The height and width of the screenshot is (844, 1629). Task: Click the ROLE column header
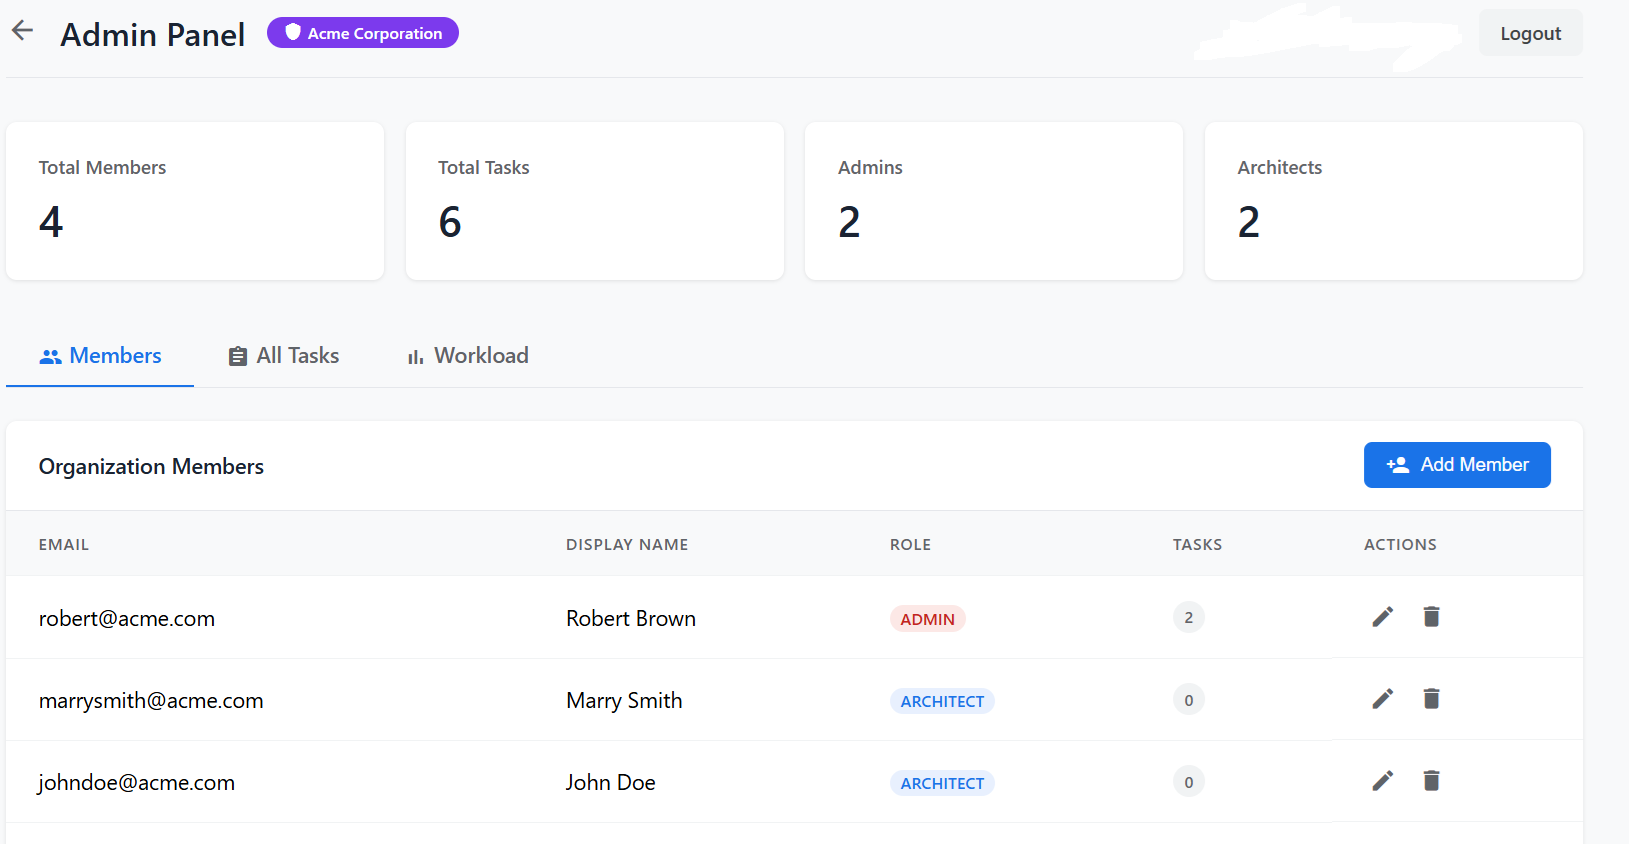(x=910, y=545)
